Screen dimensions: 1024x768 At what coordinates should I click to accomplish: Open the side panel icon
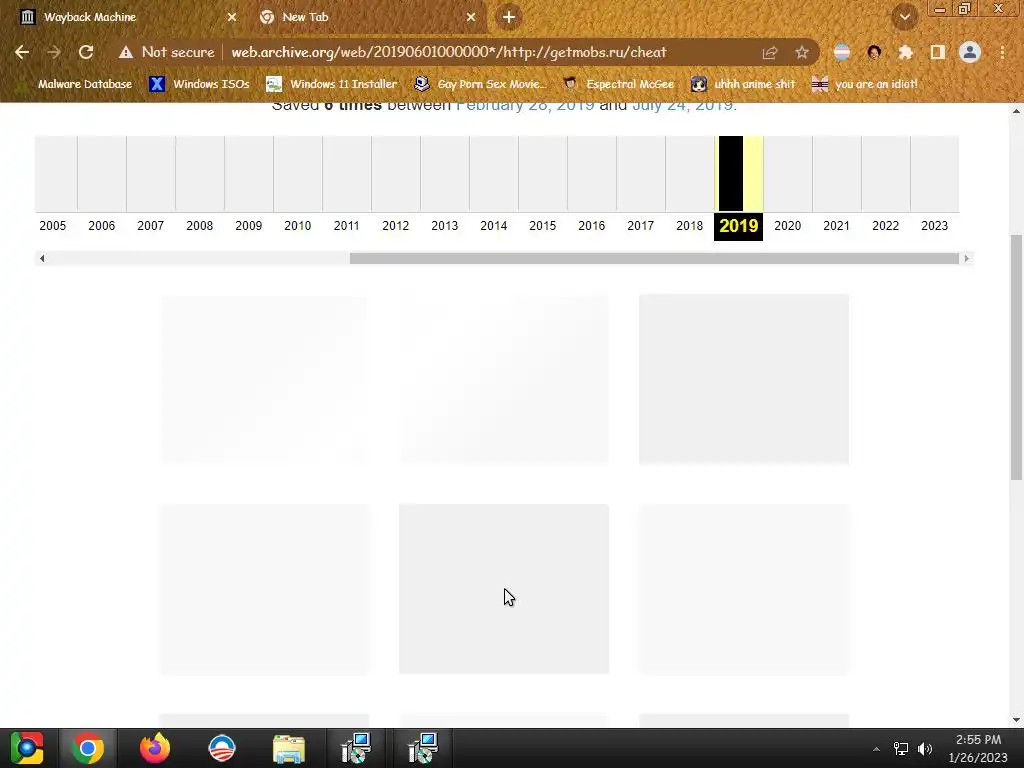(x=938, y=52)
